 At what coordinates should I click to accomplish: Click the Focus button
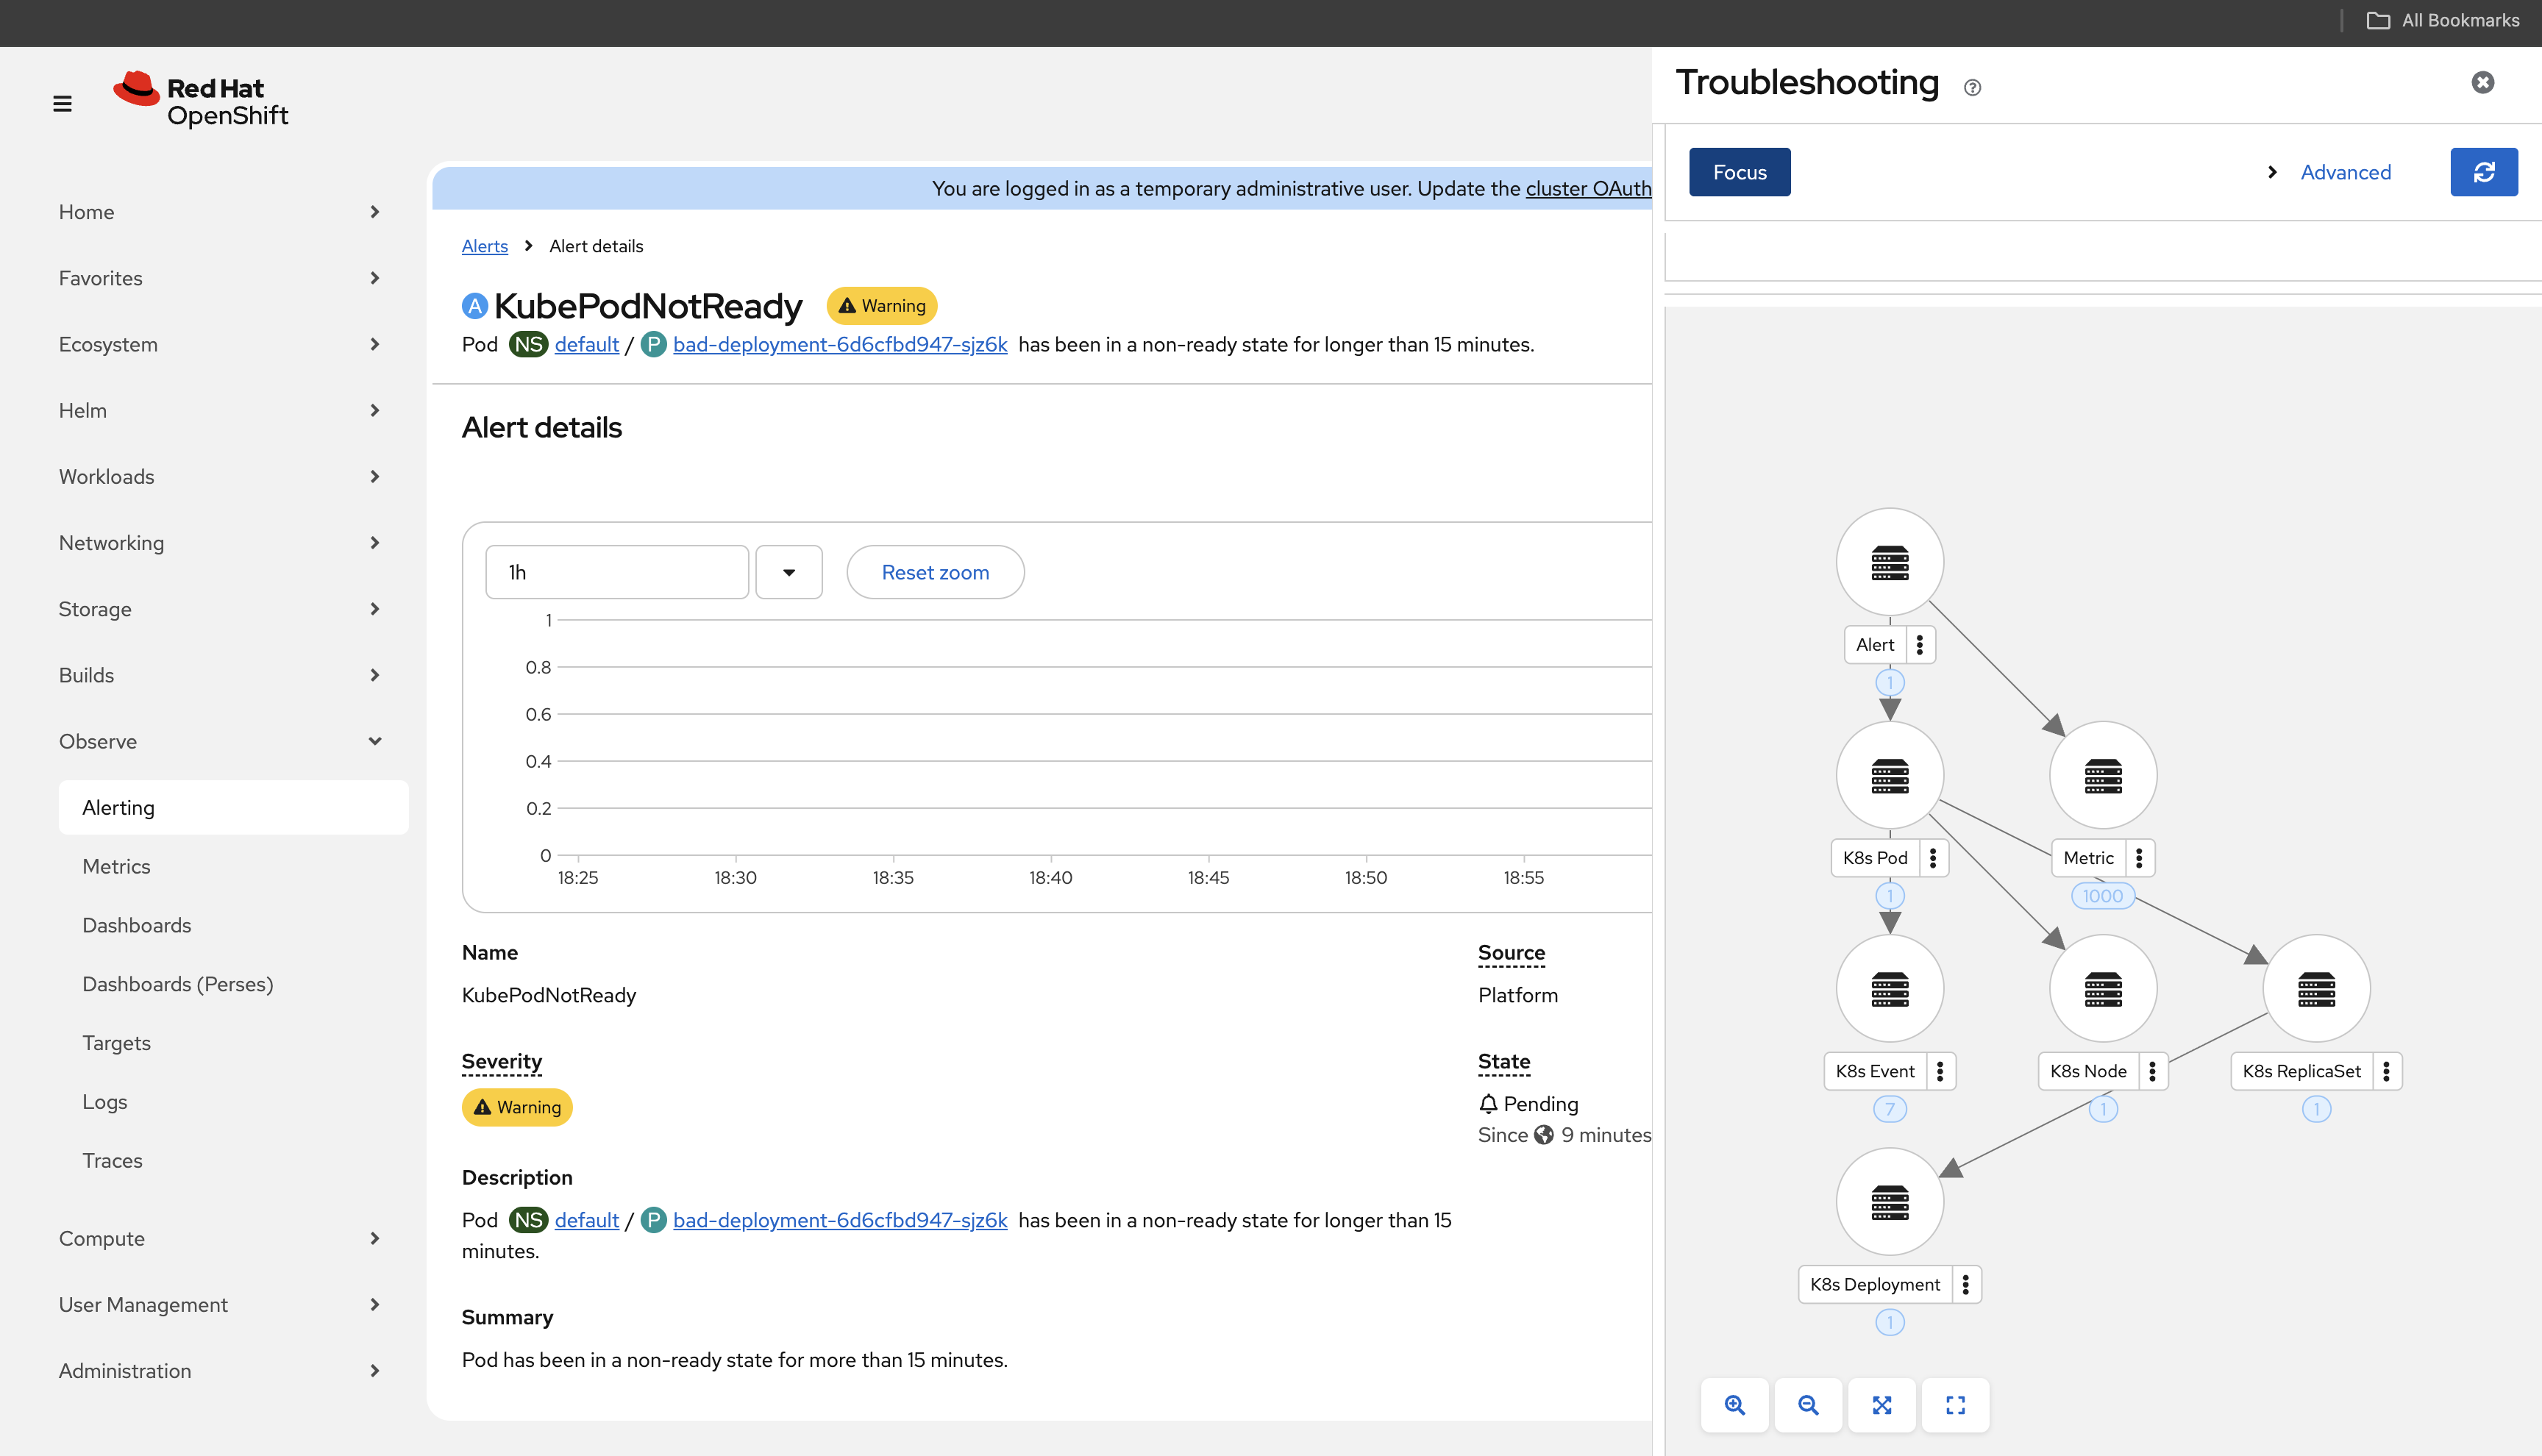click(x=1739, y=172)
